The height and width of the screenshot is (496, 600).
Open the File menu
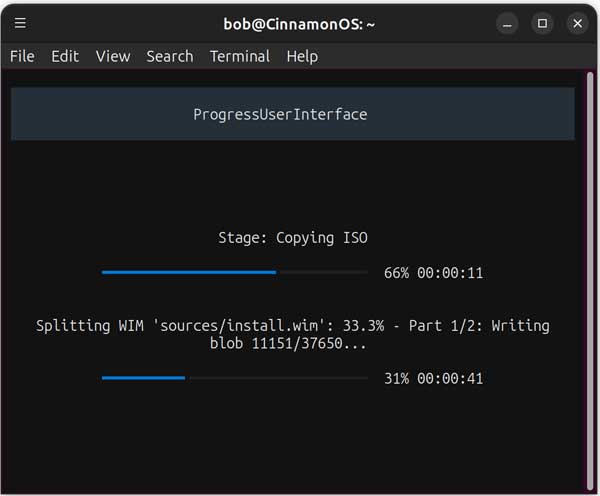[x=22, y=56]
